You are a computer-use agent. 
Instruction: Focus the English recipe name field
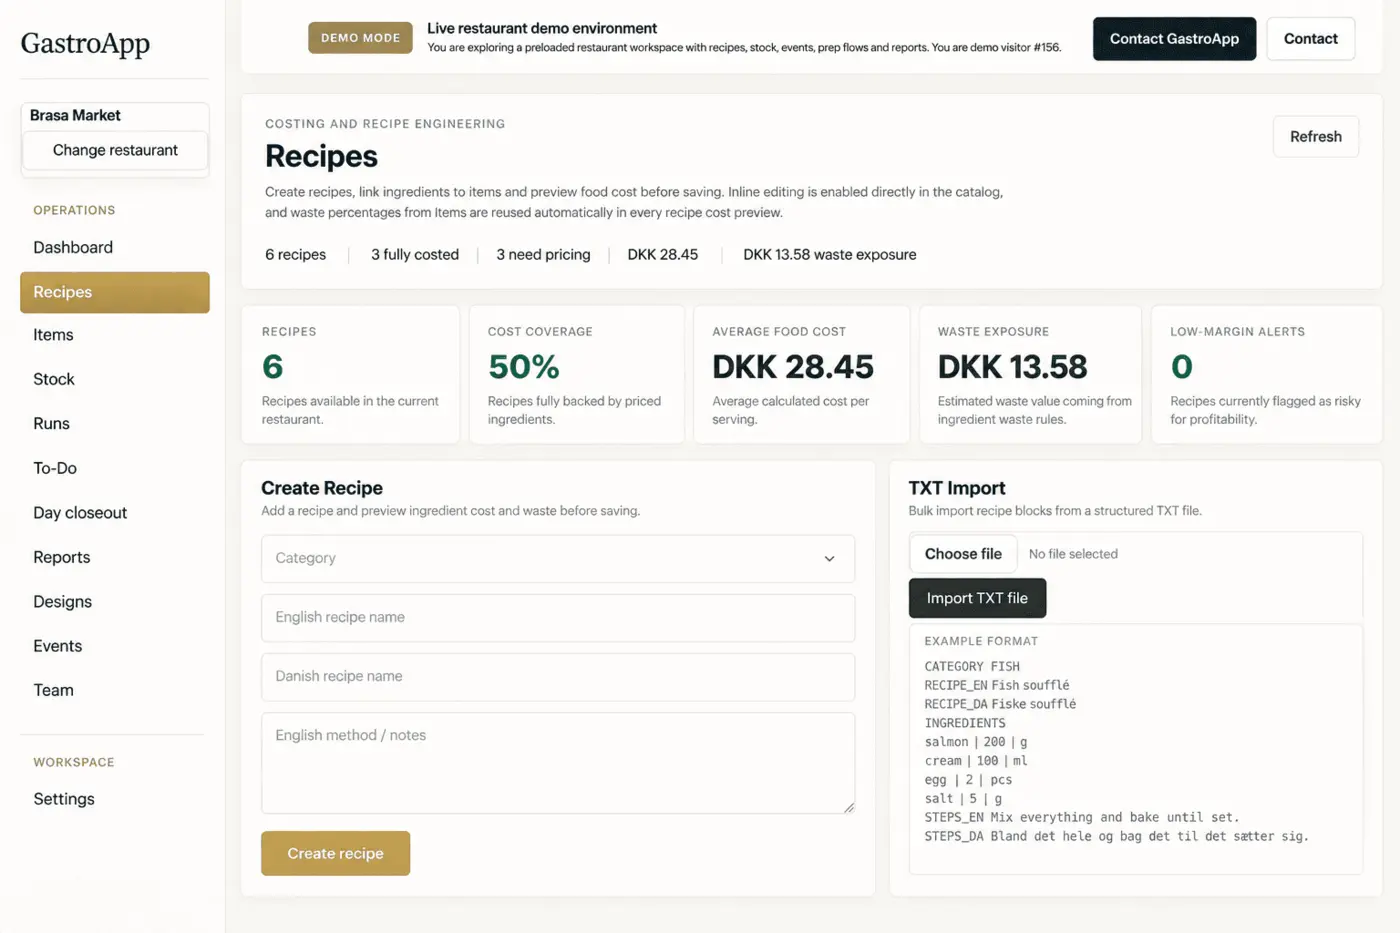pyautogui.click(x=558, y=618)
